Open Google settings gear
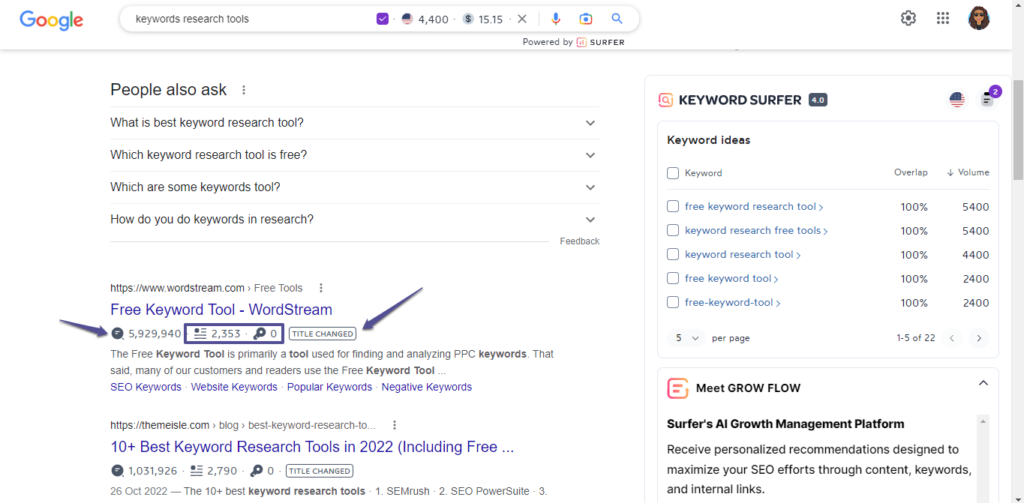 908,18
